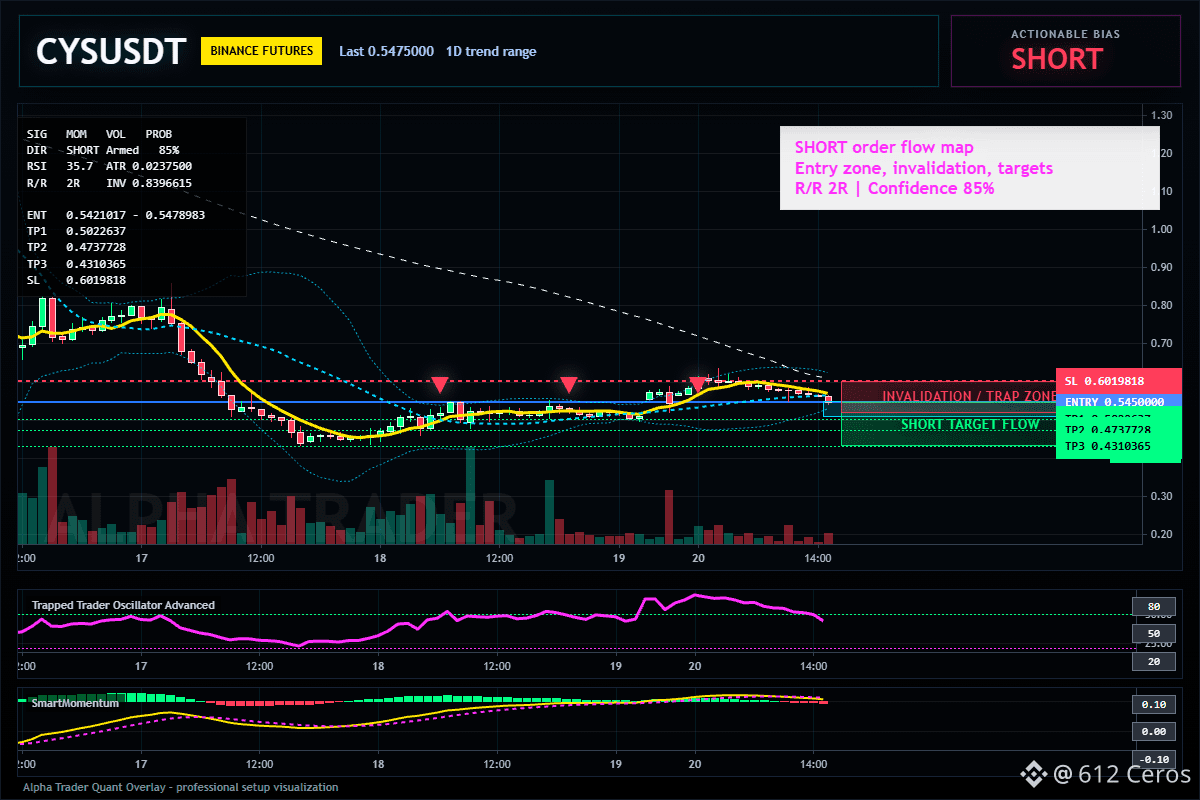The width and height of the screenshot is (1200, 800).
Task: Click the blue ENTRY 0.5450000 price tag
Action: pyautogui.click(x=1118, y=401)
